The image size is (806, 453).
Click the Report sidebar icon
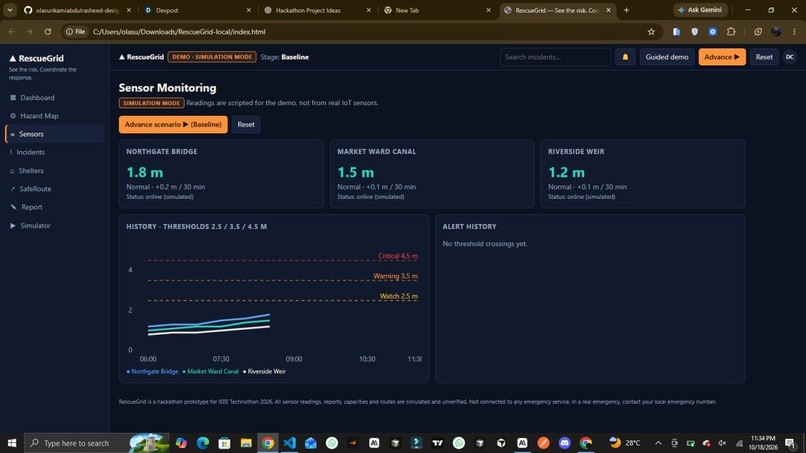pos(13,207)
